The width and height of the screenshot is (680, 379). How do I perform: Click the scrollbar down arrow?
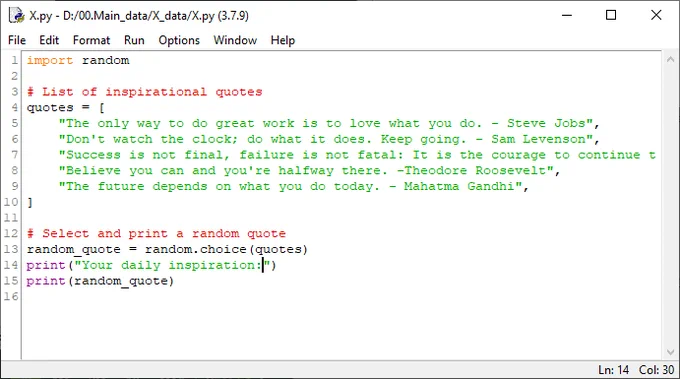pos(670,352)
